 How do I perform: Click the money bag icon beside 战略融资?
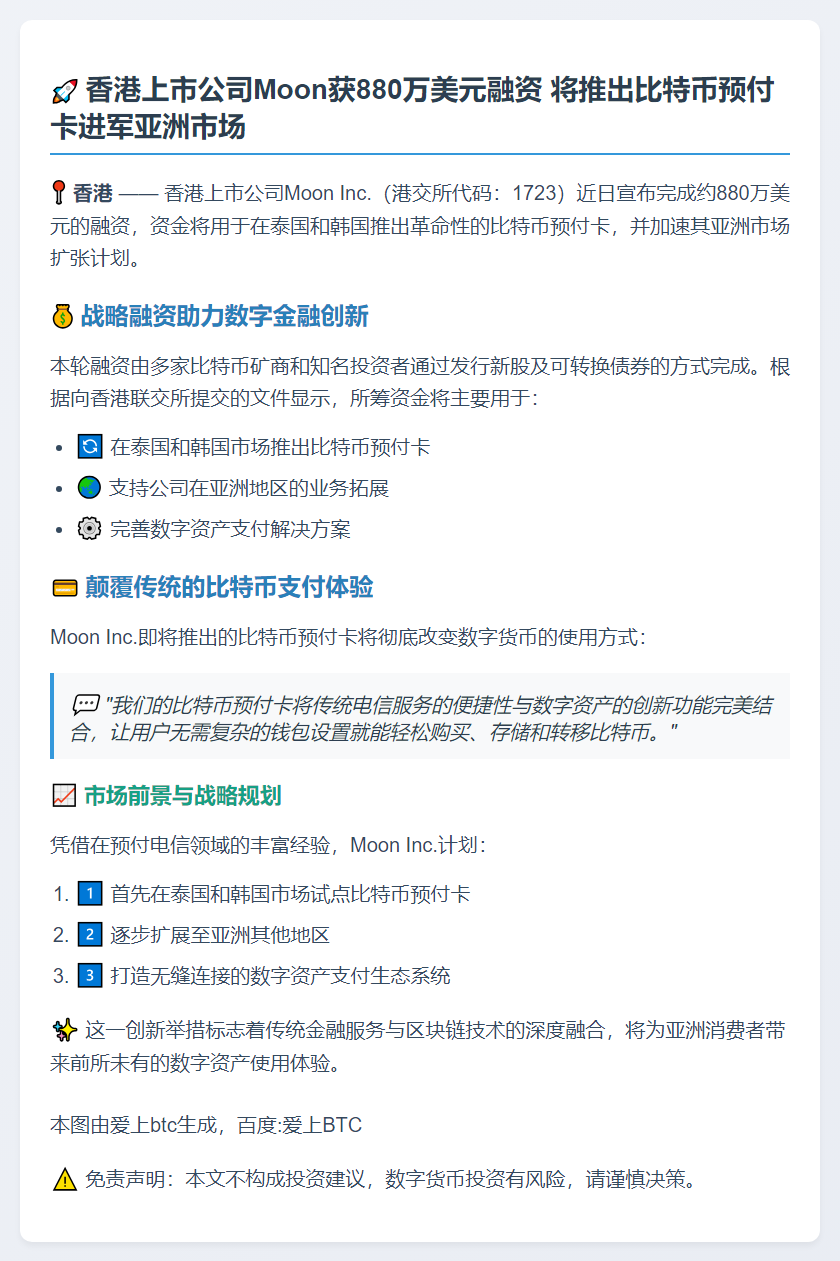coord(62,318)
